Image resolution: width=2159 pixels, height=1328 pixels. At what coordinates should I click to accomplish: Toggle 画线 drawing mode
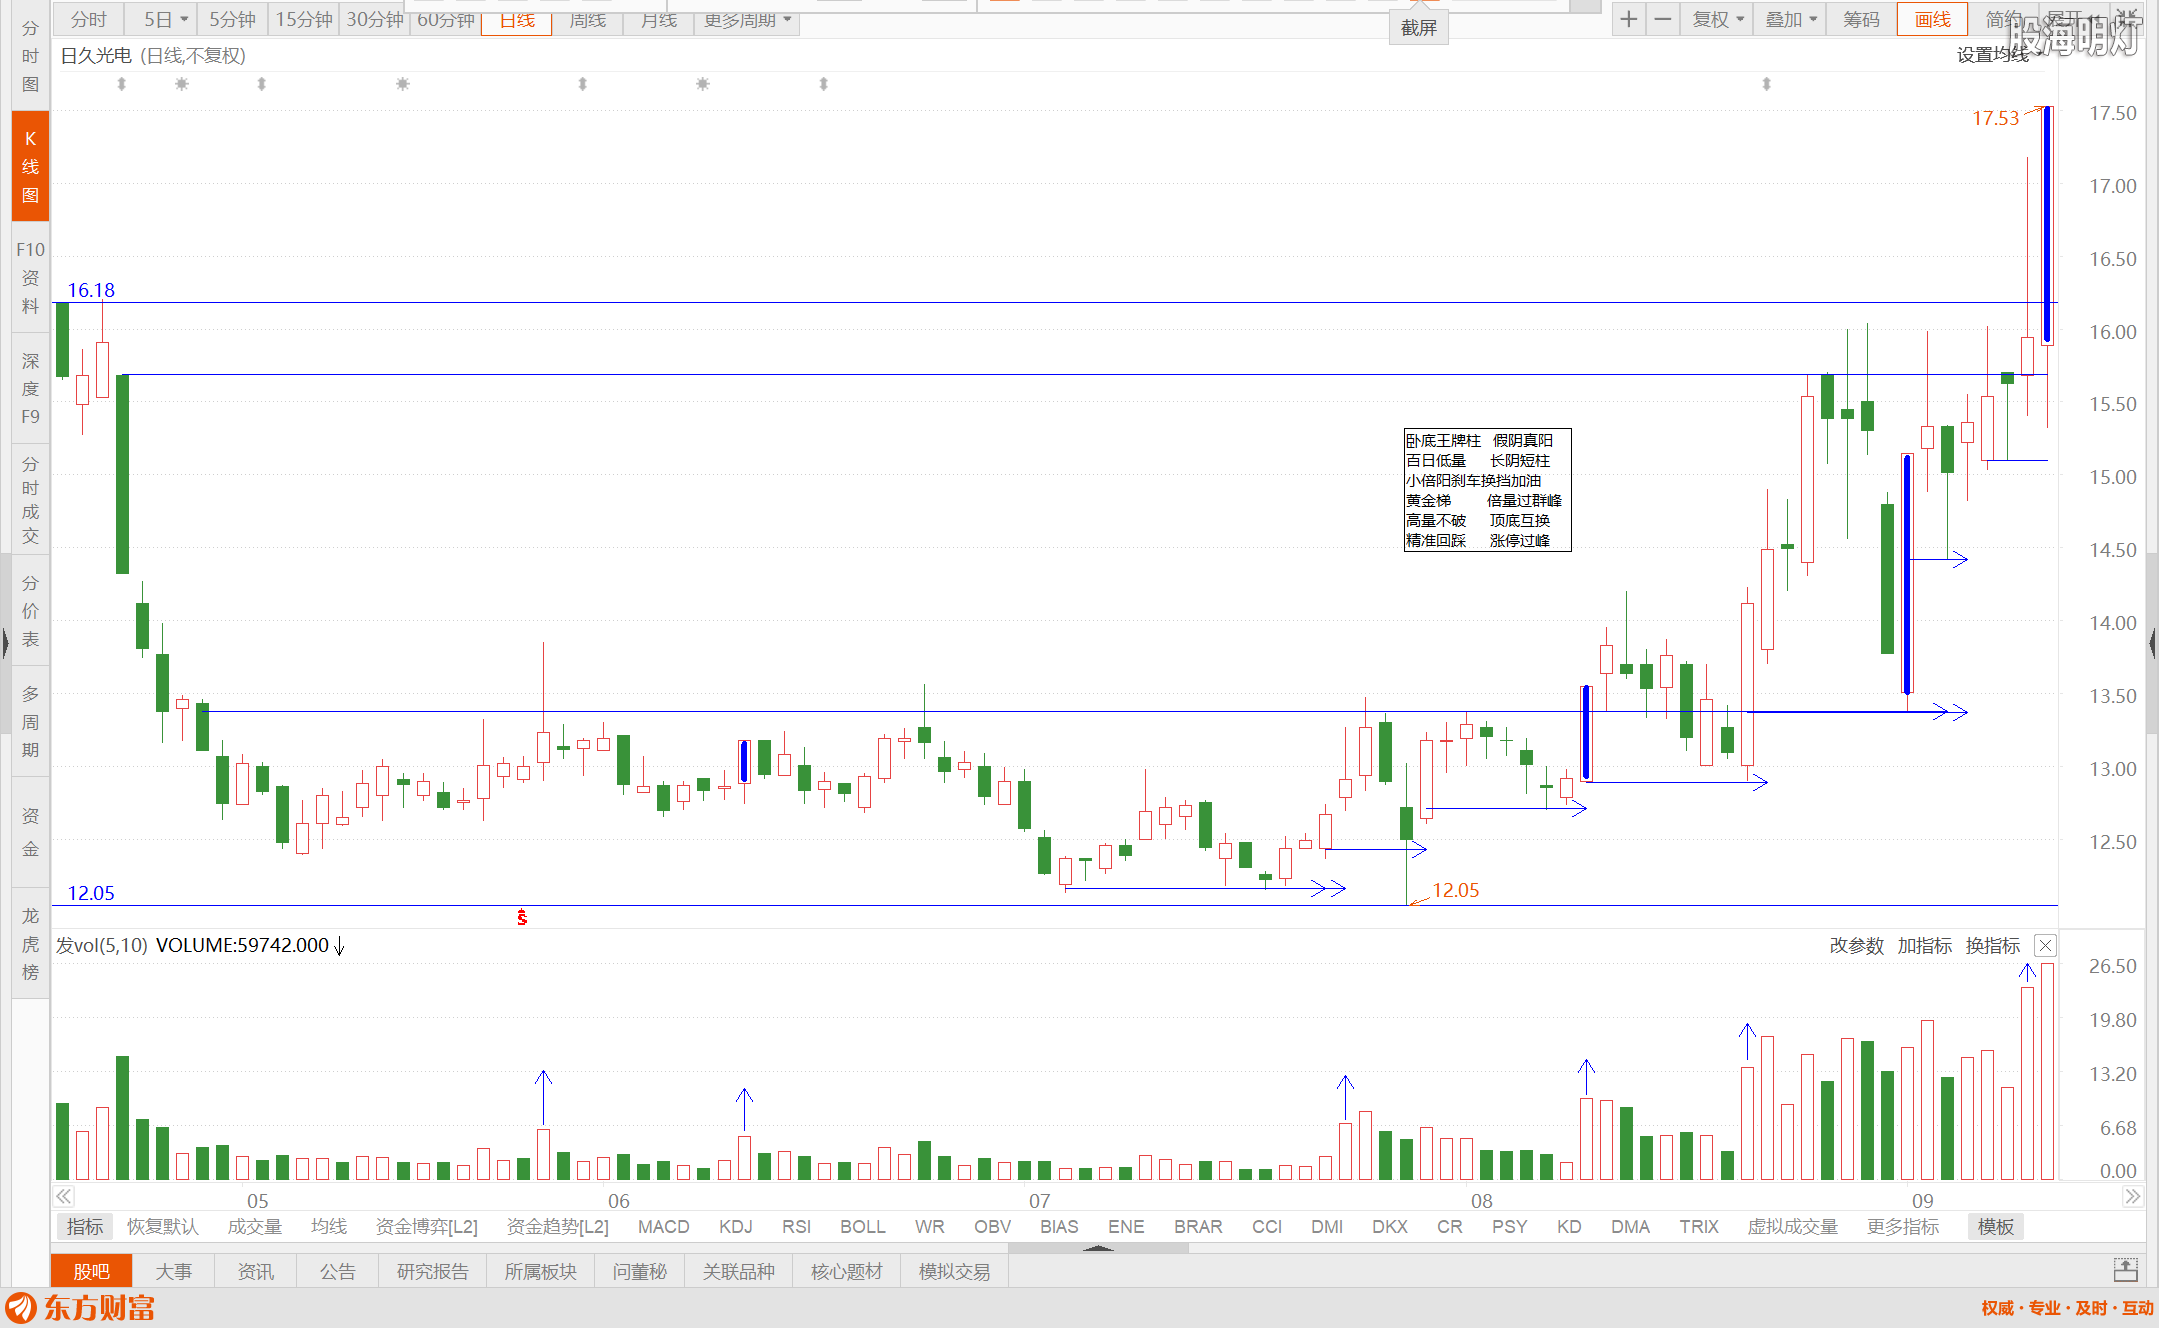1932,19
